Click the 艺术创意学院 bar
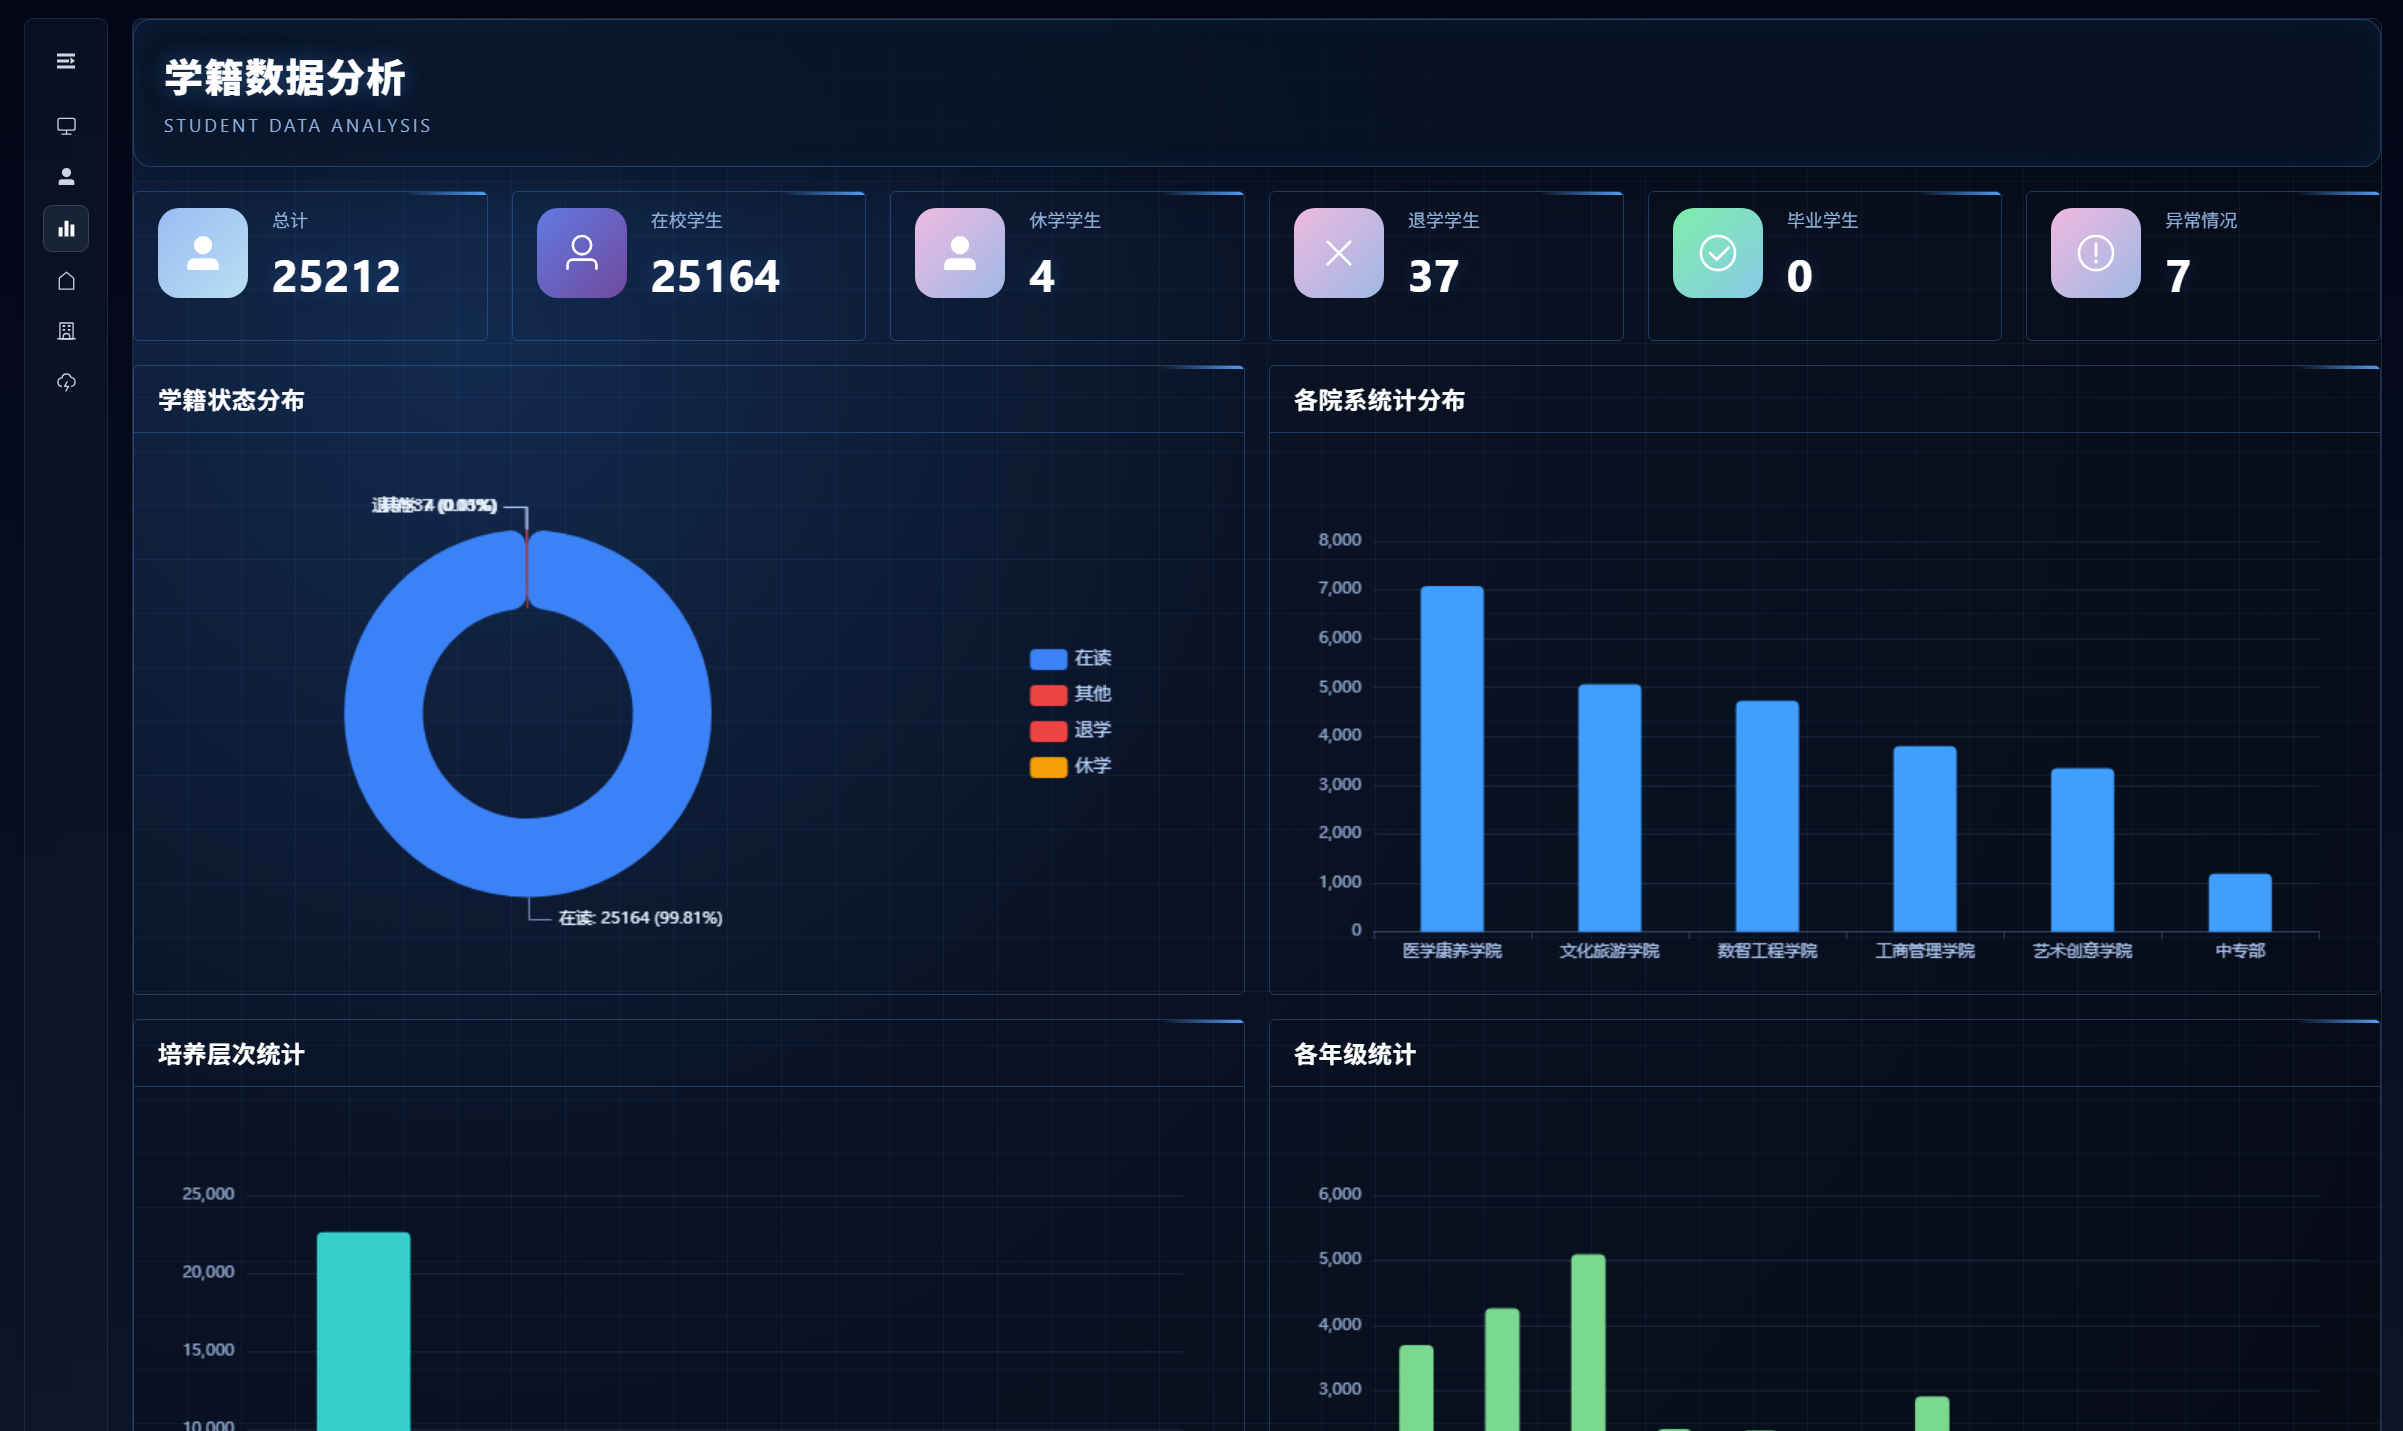 pyautogui.click(x=2082, y=850)
